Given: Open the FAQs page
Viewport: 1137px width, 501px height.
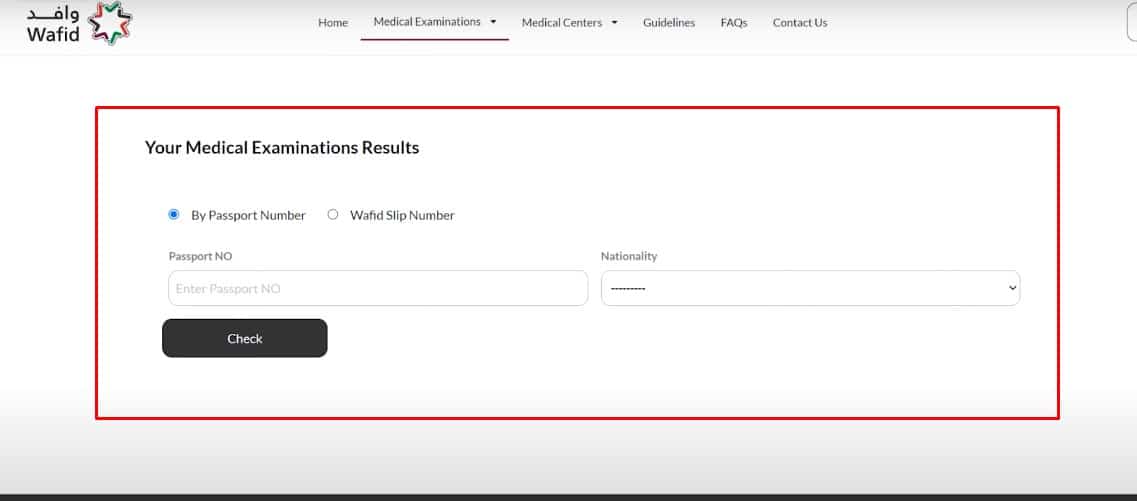Looking at the screenshot, I should (734, 22).
